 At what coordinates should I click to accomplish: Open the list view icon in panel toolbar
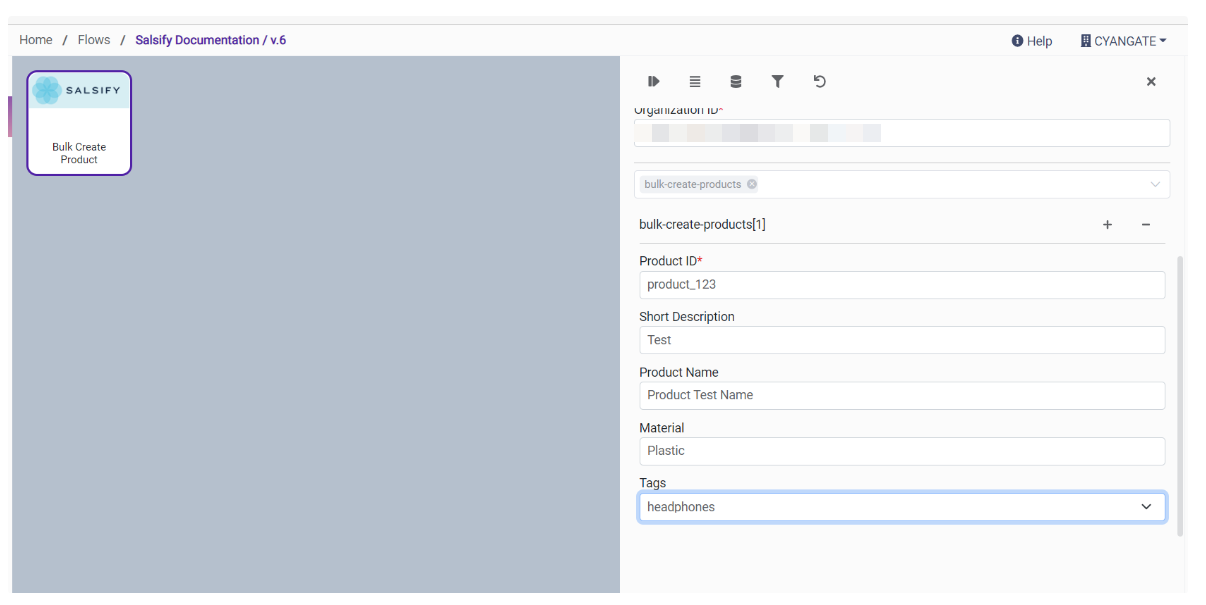click(695, 82)
